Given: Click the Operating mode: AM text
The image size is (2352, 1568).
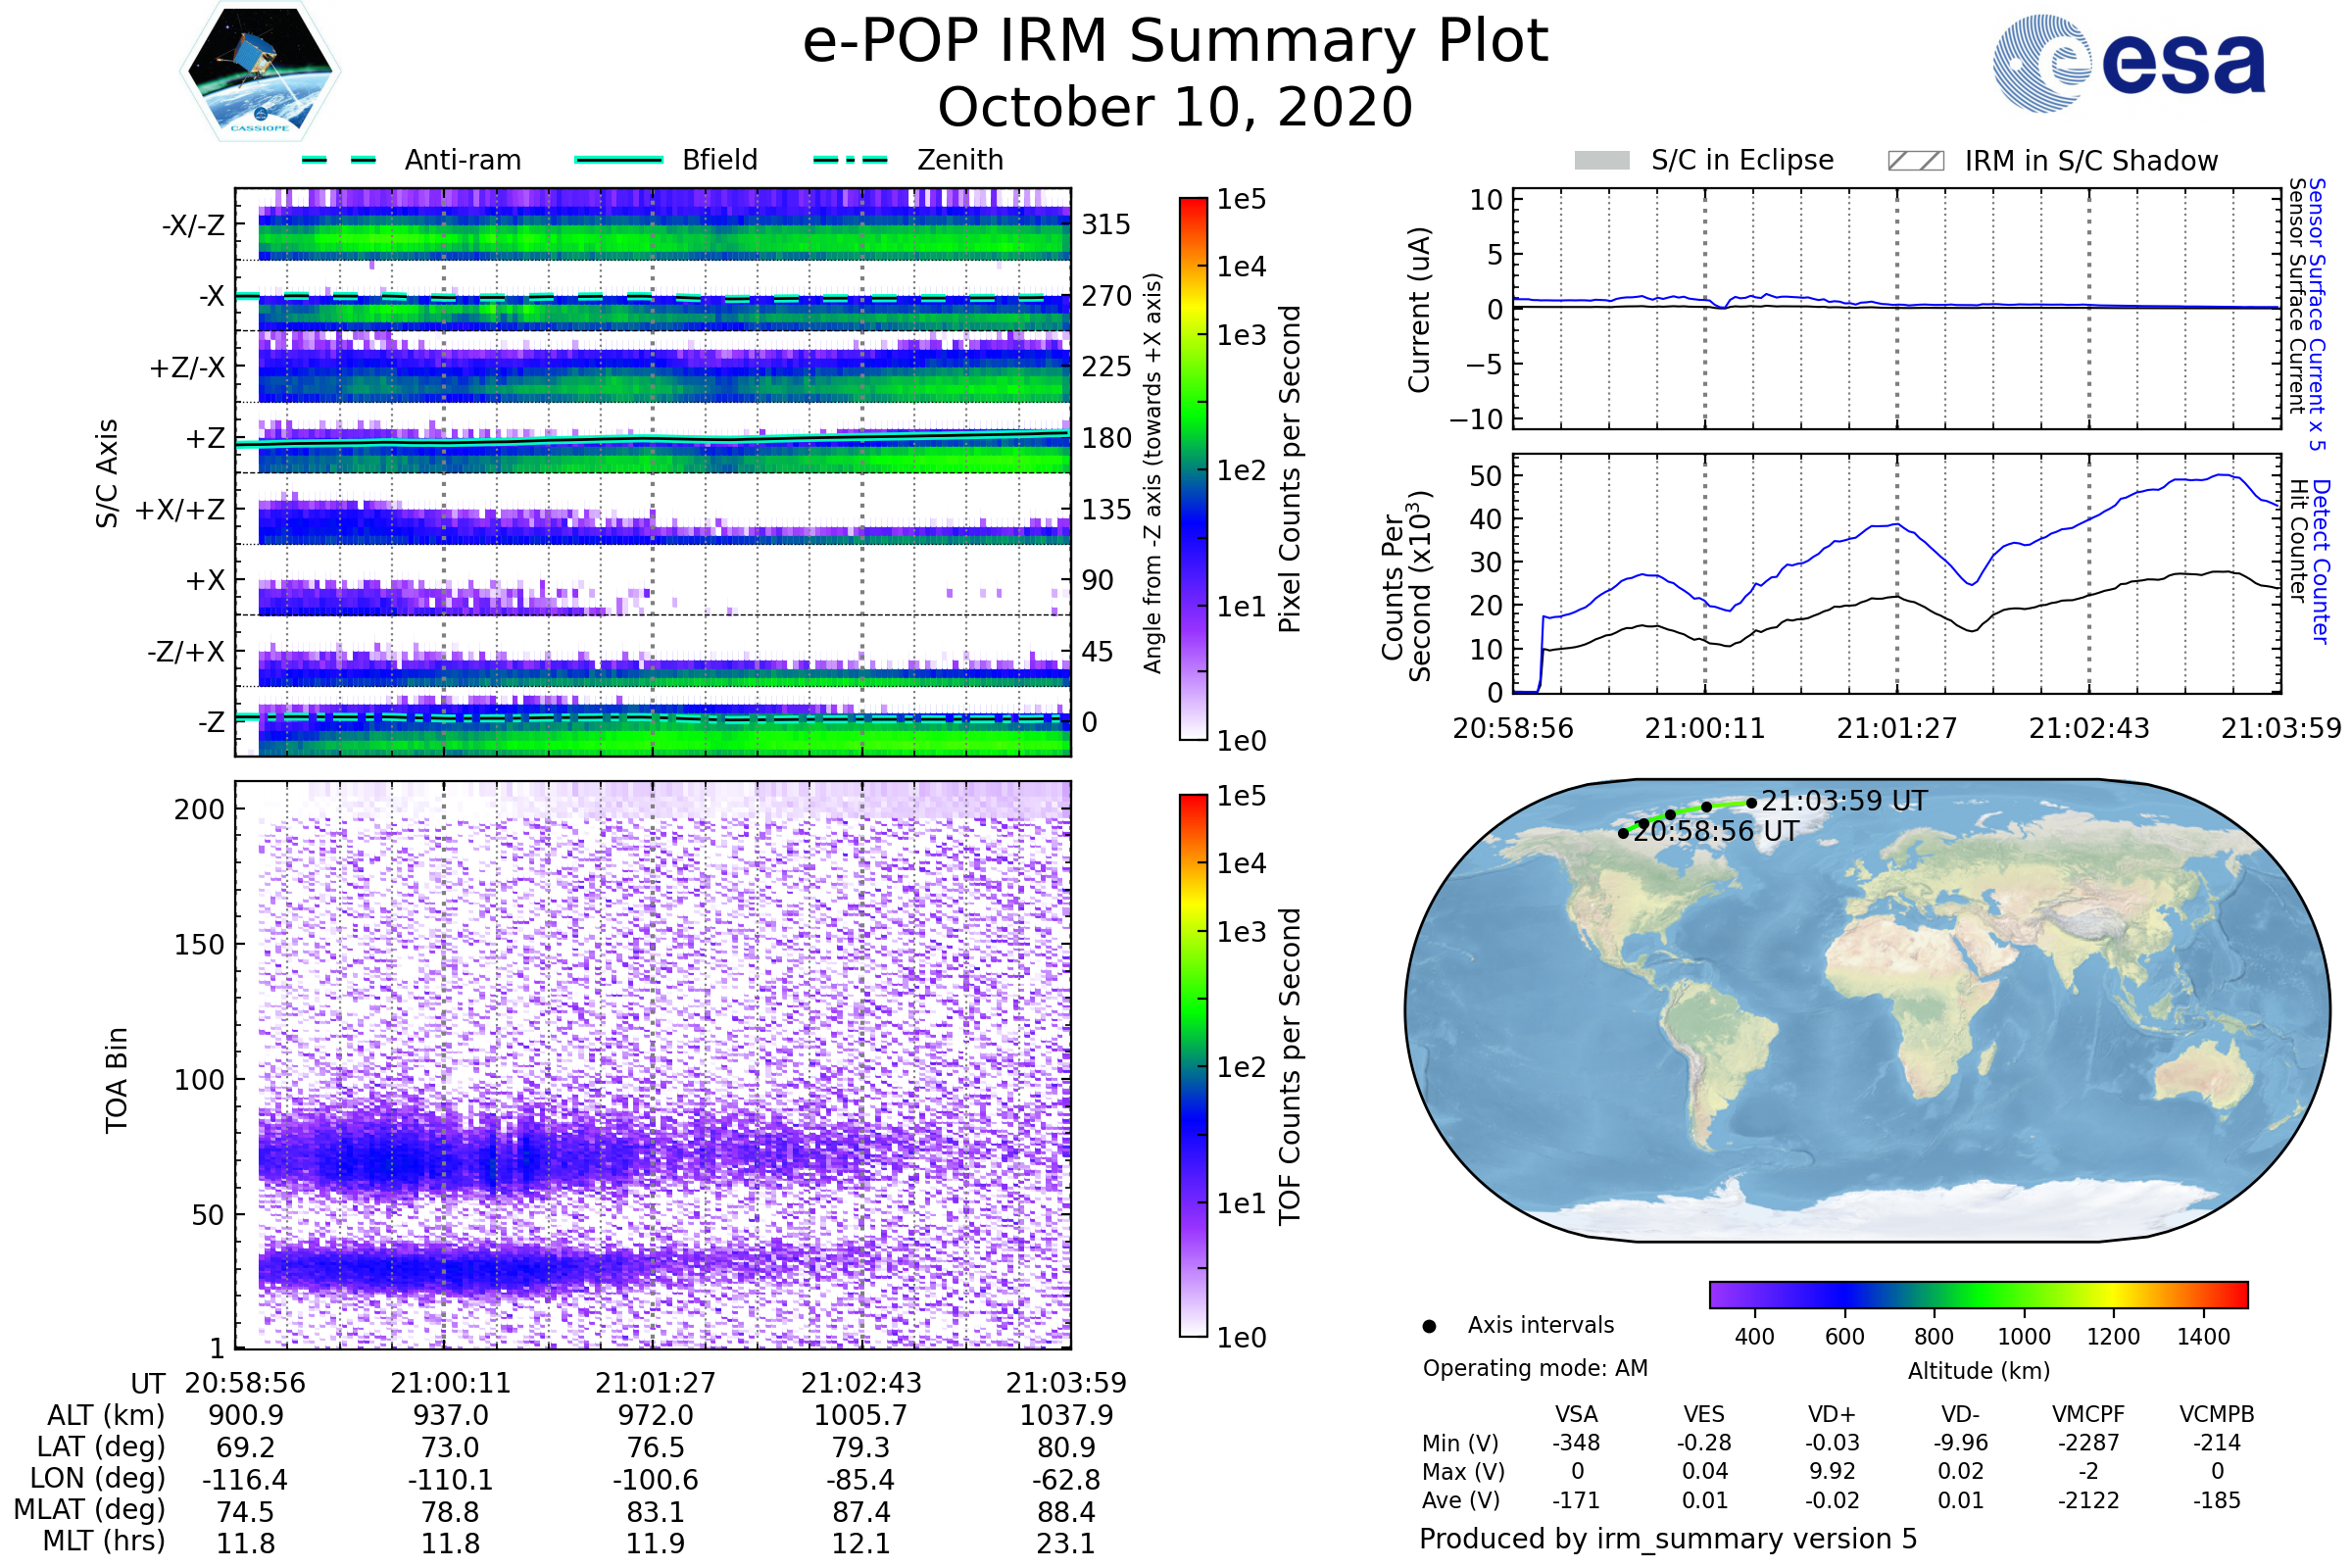Looking at the screenshot, I should 1535,1368.
